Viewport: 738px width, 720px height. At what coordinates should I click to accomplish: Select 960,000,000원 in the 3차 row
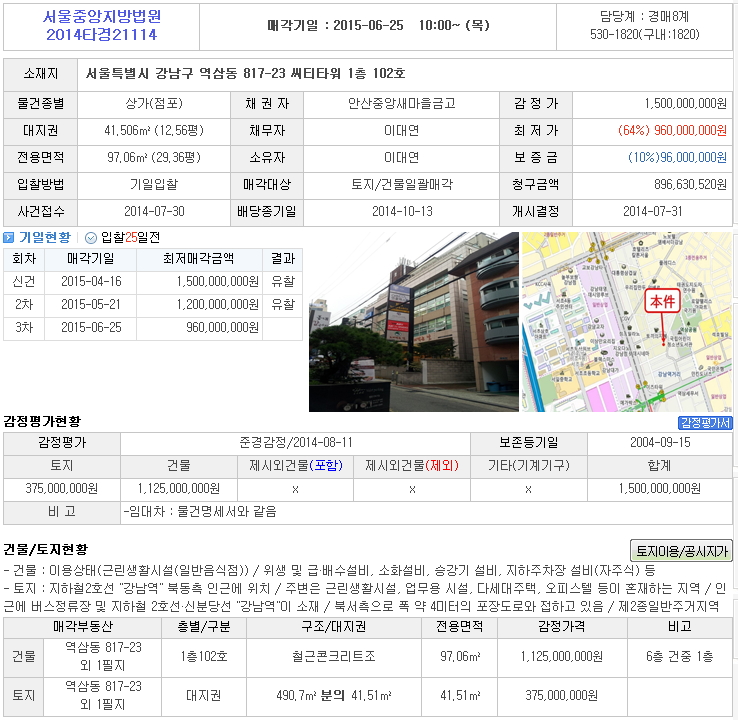pyautogui.click(x=222, y=328)
